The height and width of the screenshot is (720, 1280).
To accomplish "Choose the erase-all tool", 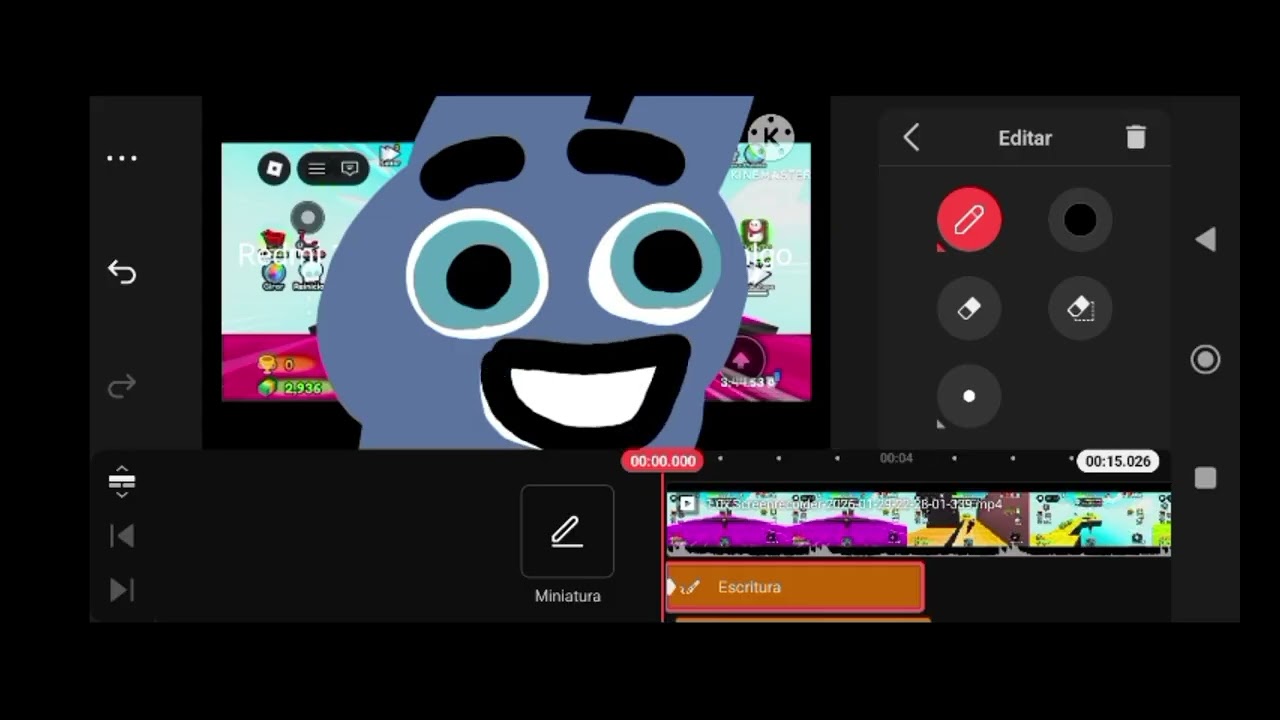I will point(1080,309).
